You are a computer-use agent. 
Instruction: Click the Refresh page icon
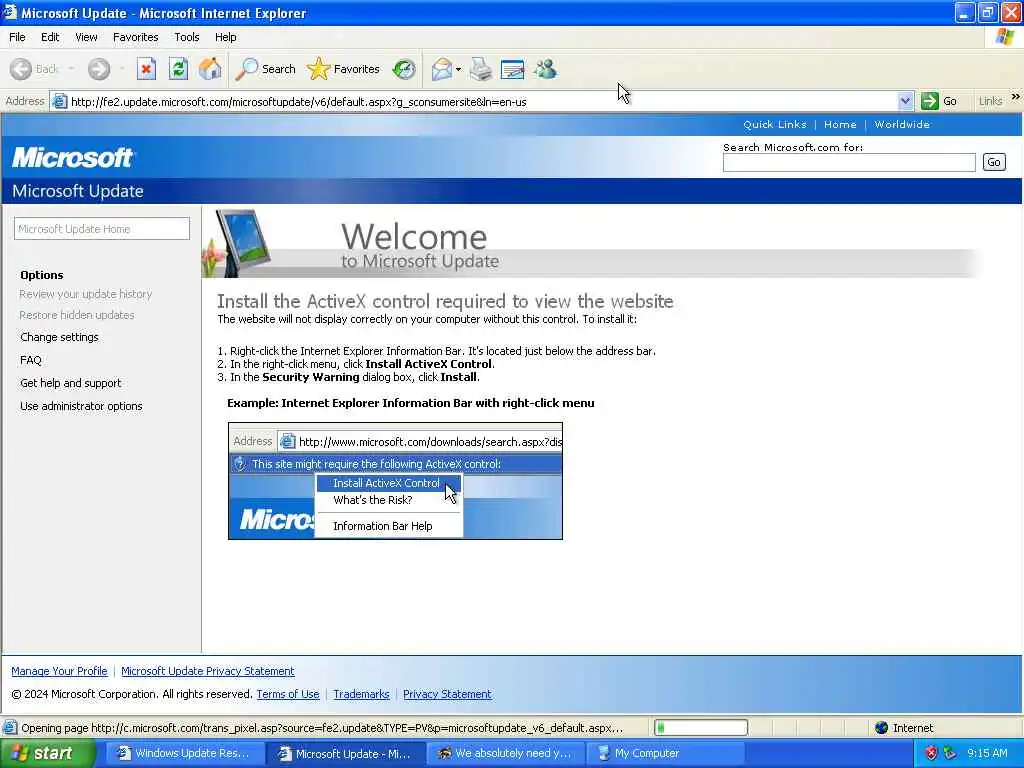click(x=178, y=69)
